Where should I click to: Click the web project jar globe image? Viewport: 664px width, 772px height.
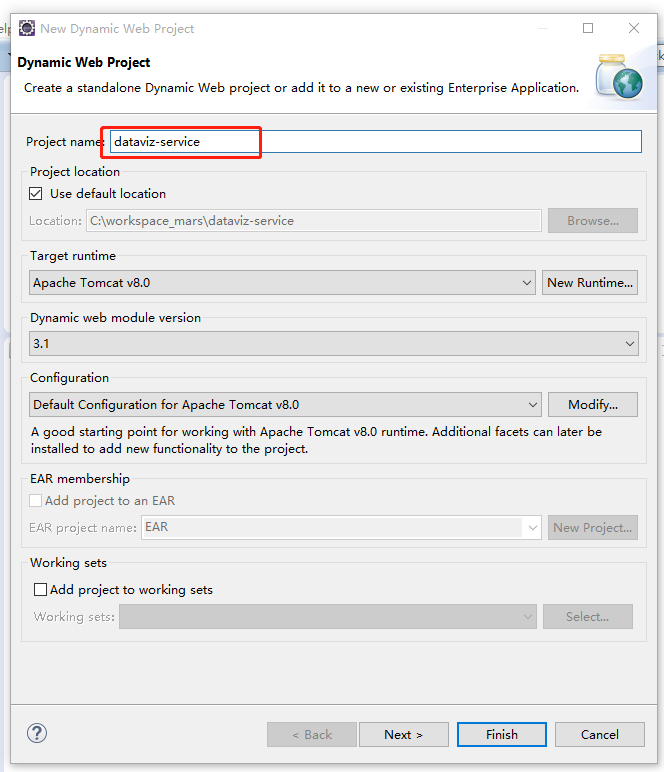619,77
